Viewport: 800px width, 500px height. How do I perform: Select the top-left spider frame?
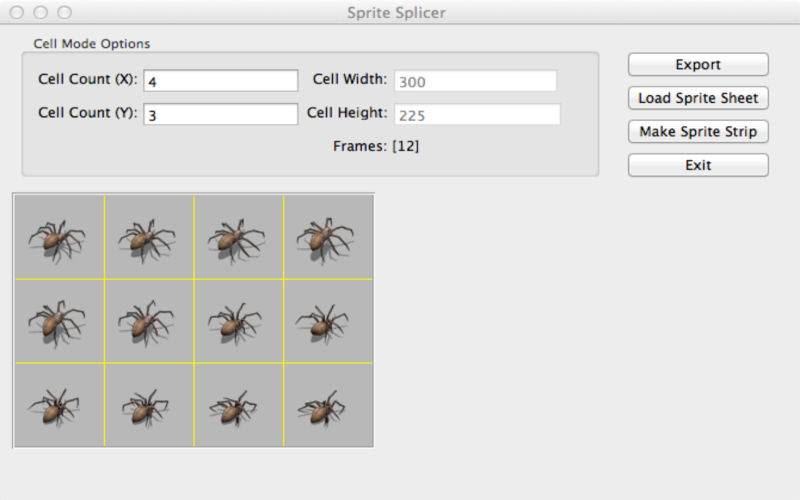[59, 237]
